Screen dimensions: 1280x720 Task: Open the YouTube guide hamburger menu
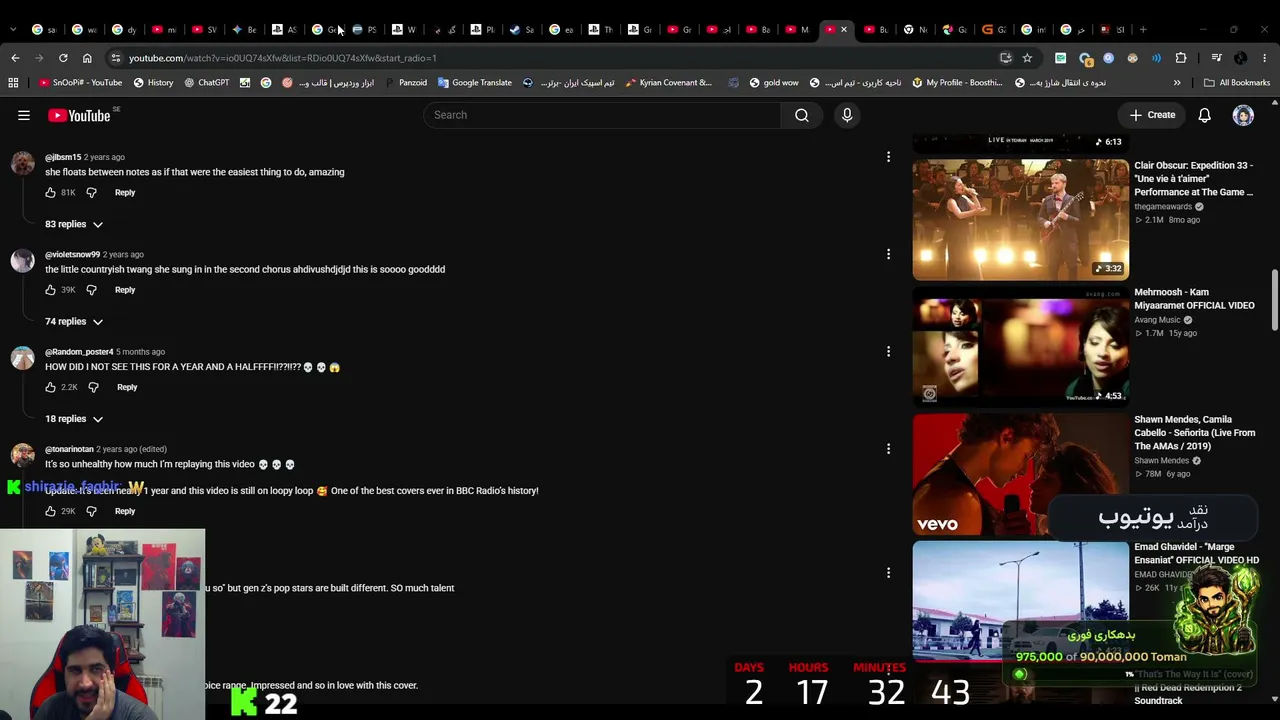pos(24,115)
